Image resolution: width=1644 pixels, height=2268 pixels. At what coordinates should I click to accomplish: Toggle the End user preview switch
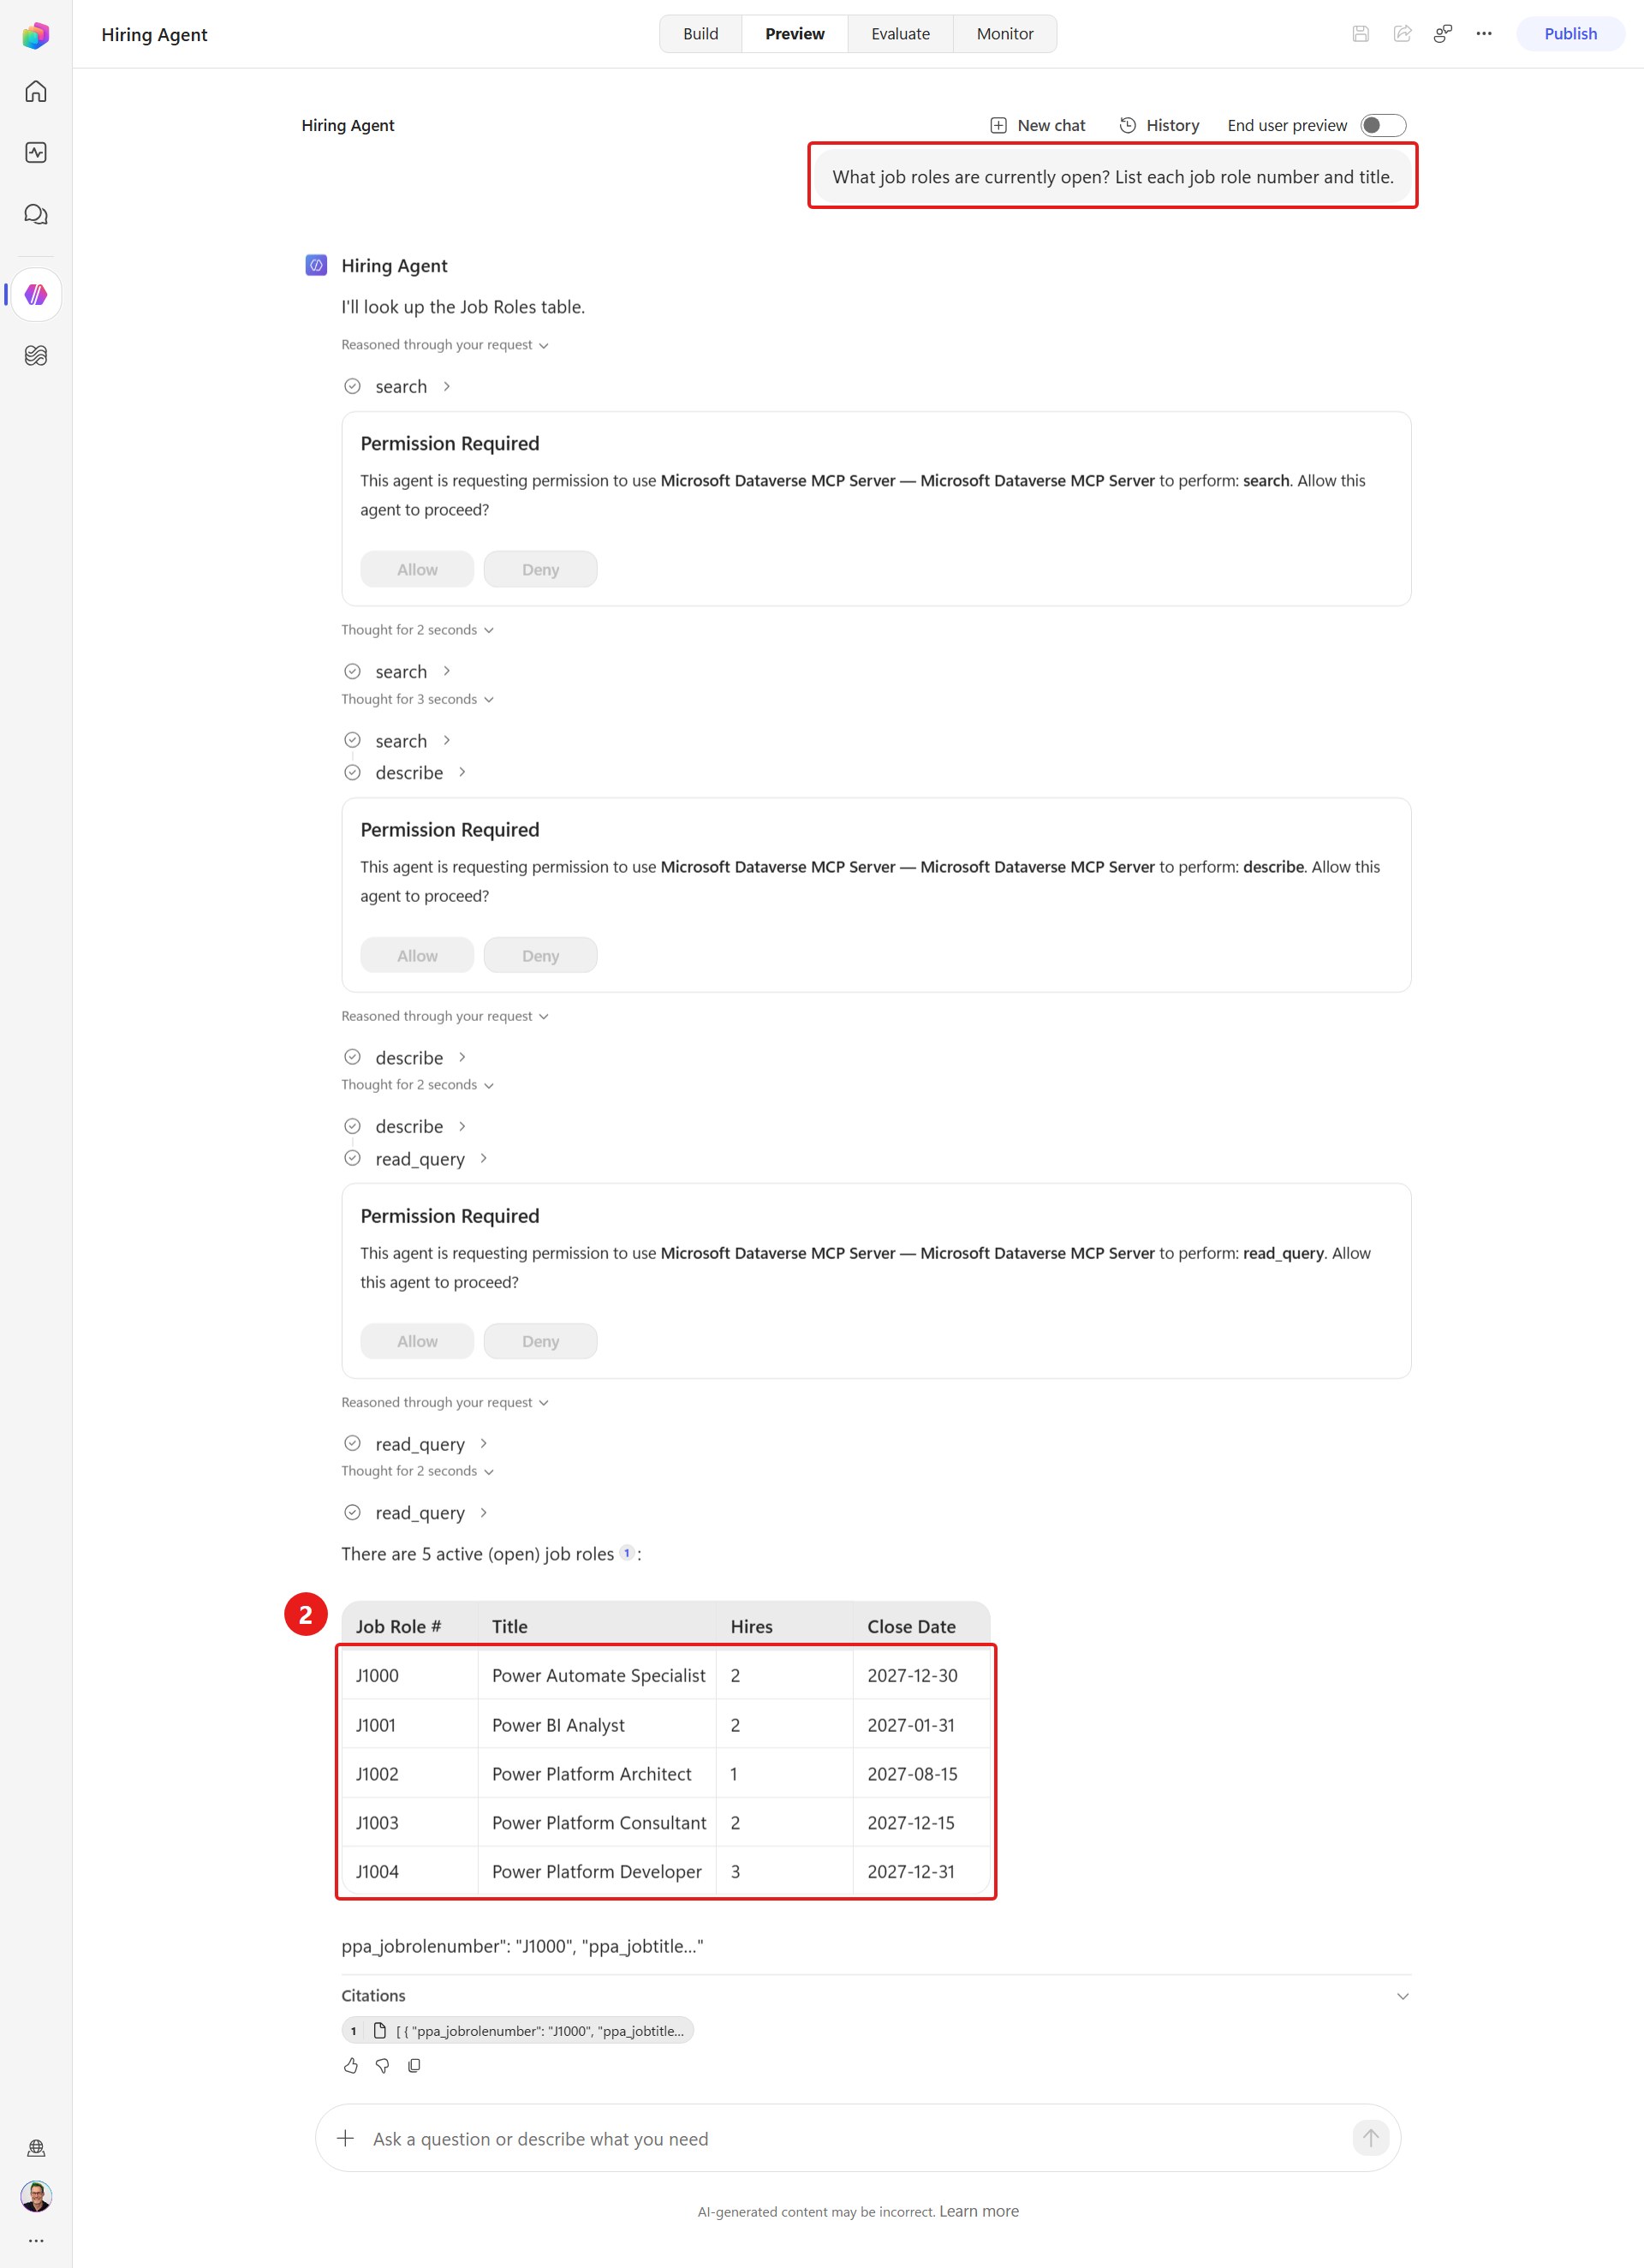1383,125
